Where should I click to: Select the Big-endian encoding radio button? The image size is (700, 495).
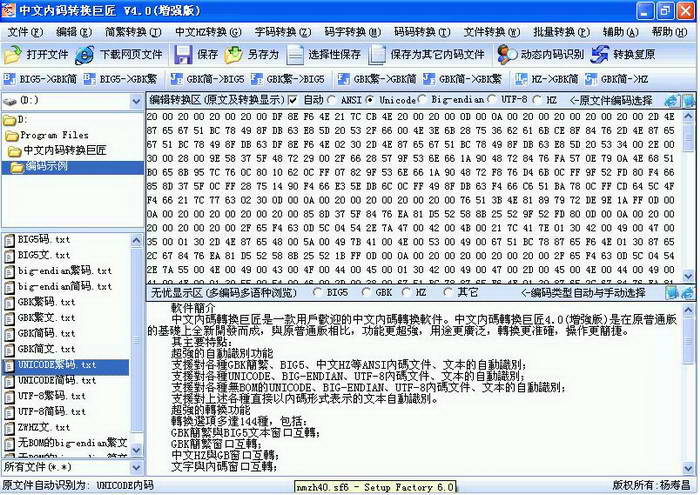[x=422, y=100]
